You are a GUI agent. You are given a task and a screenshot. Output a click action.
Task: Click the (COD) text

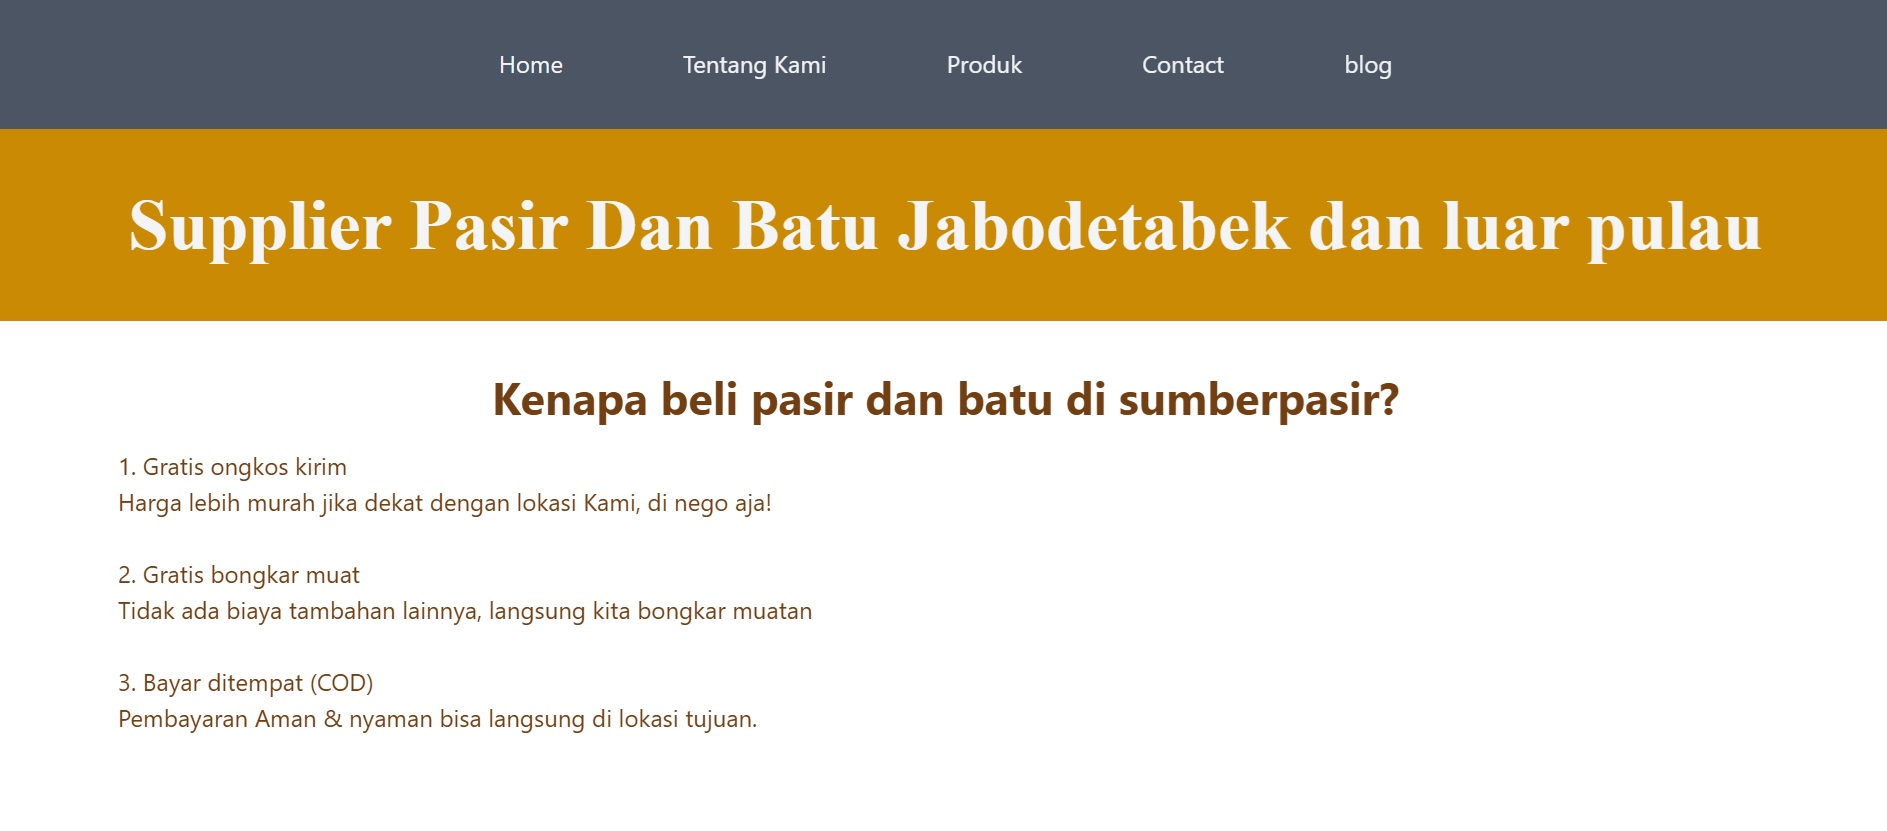pyautogui.click(x=341, y=683)
